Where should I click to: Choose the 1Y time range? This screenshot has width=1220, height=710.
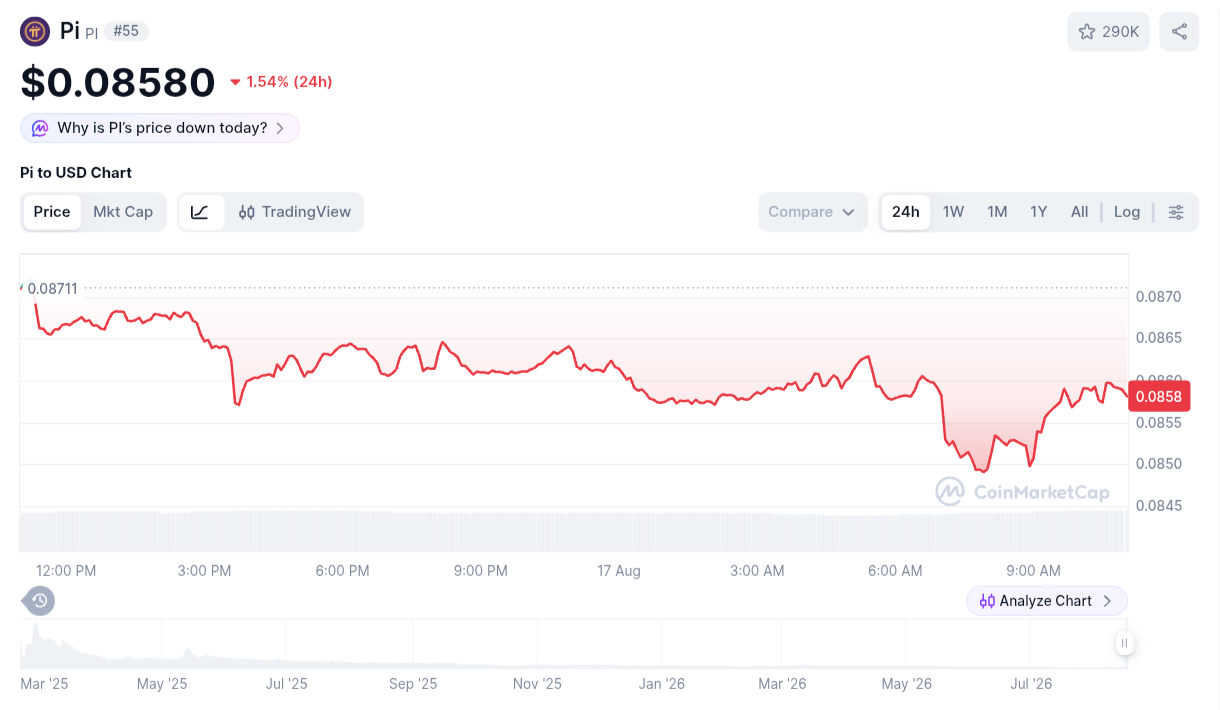point(1039,212)
